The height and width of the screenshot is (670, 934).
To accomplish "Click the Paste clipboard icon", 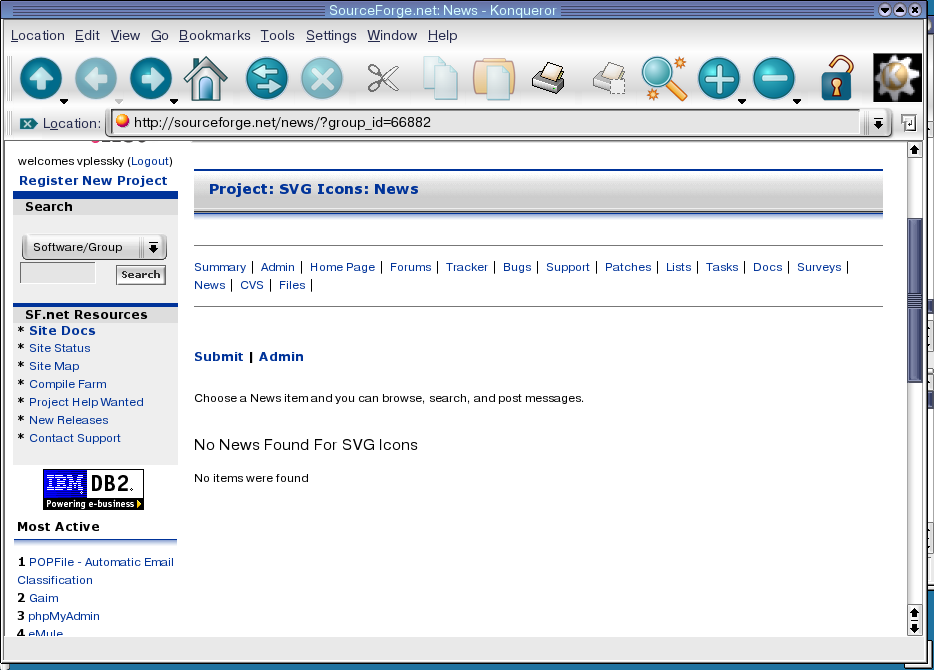I will pos(493,78).
